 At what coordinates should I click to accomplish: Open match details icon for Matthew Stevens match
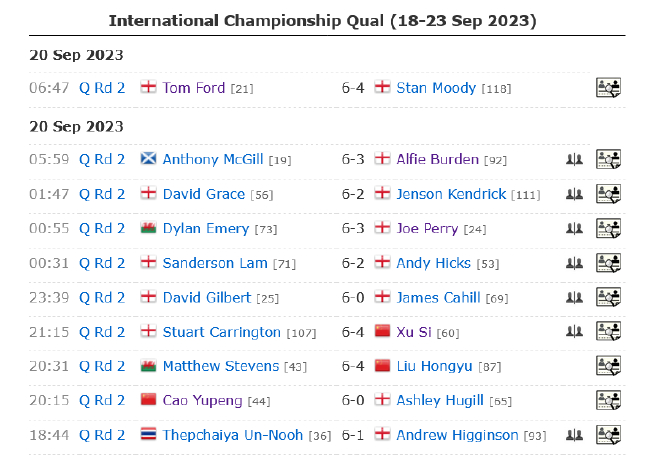608,366
